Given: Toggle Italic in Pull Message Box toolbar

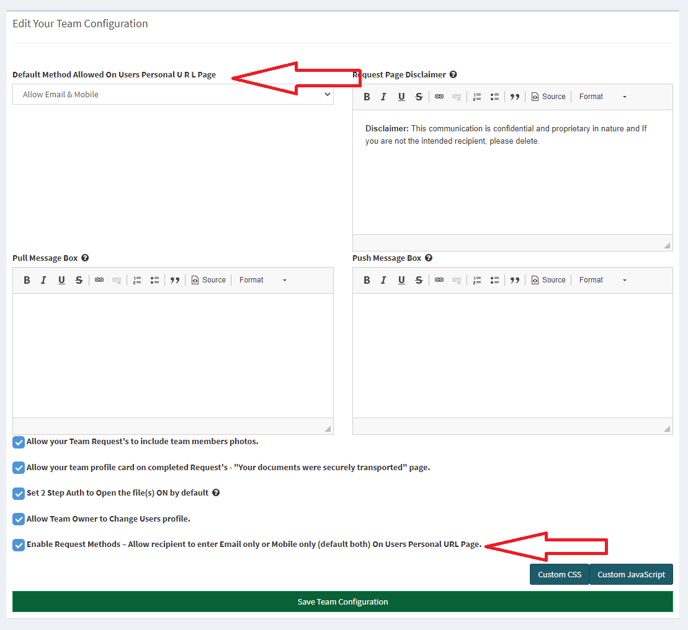Looking at the screenshot, I should click(44, 280).
